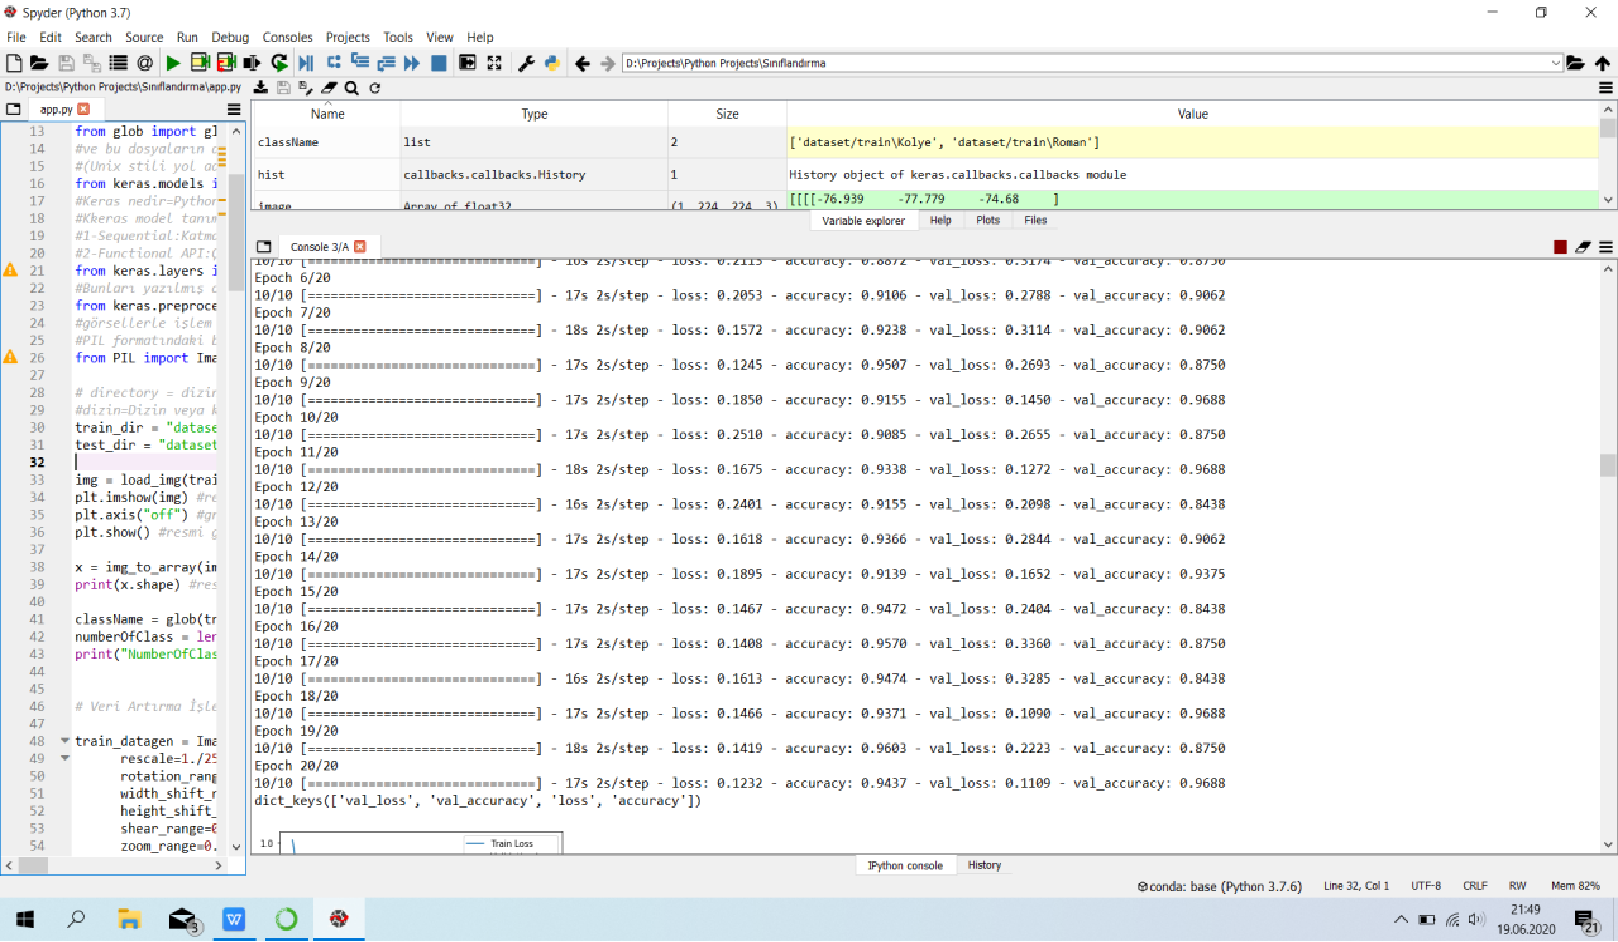Sort variables by Size column
1618x942 pixels.
tap(727, 114)
